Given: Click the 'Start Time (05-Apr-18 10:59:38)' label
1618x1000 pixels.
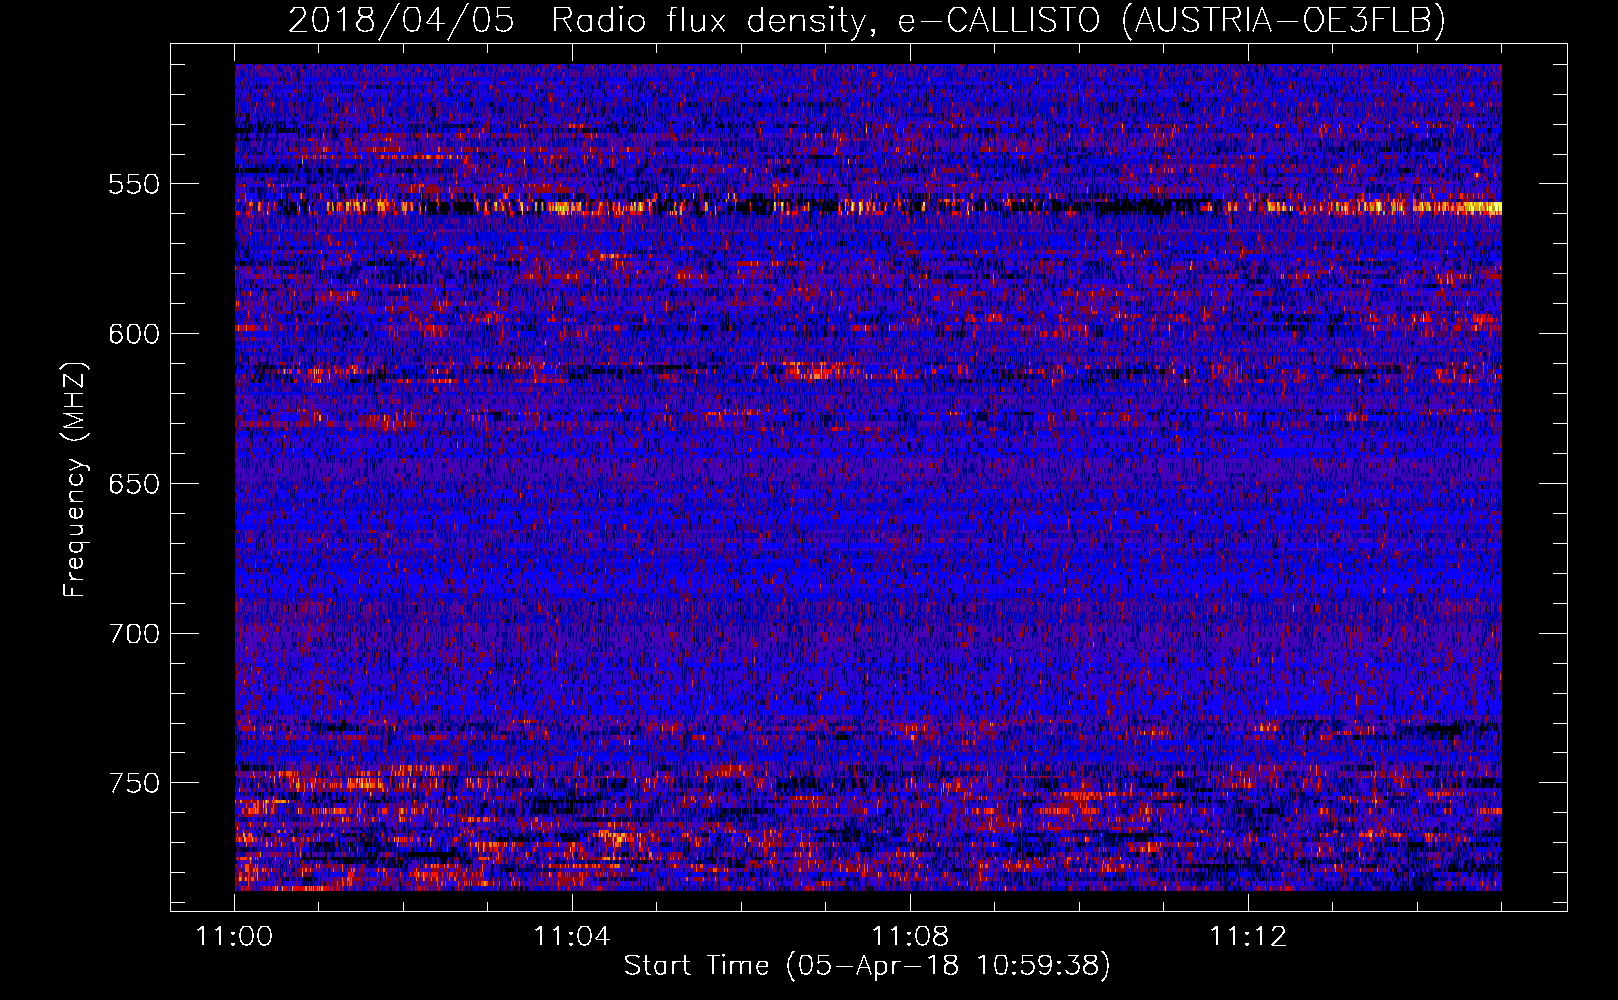Looking at the screenshot, I should coord(867,966).
